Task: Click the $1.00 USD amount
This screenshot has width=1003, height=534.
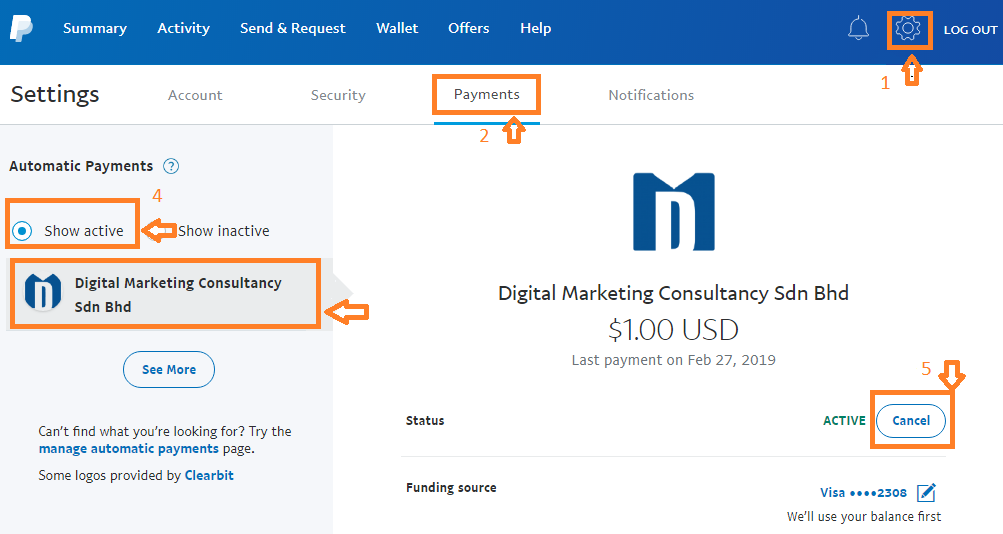Action: tap(674, 330)
